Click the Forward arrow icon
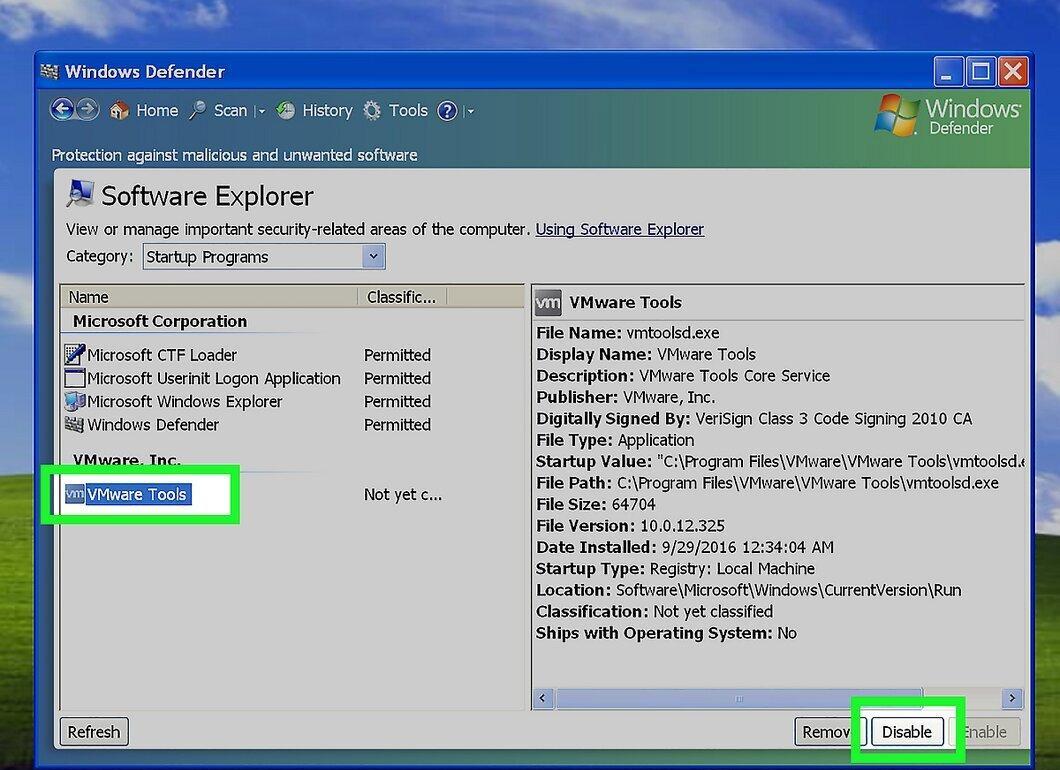 [88, 110]
